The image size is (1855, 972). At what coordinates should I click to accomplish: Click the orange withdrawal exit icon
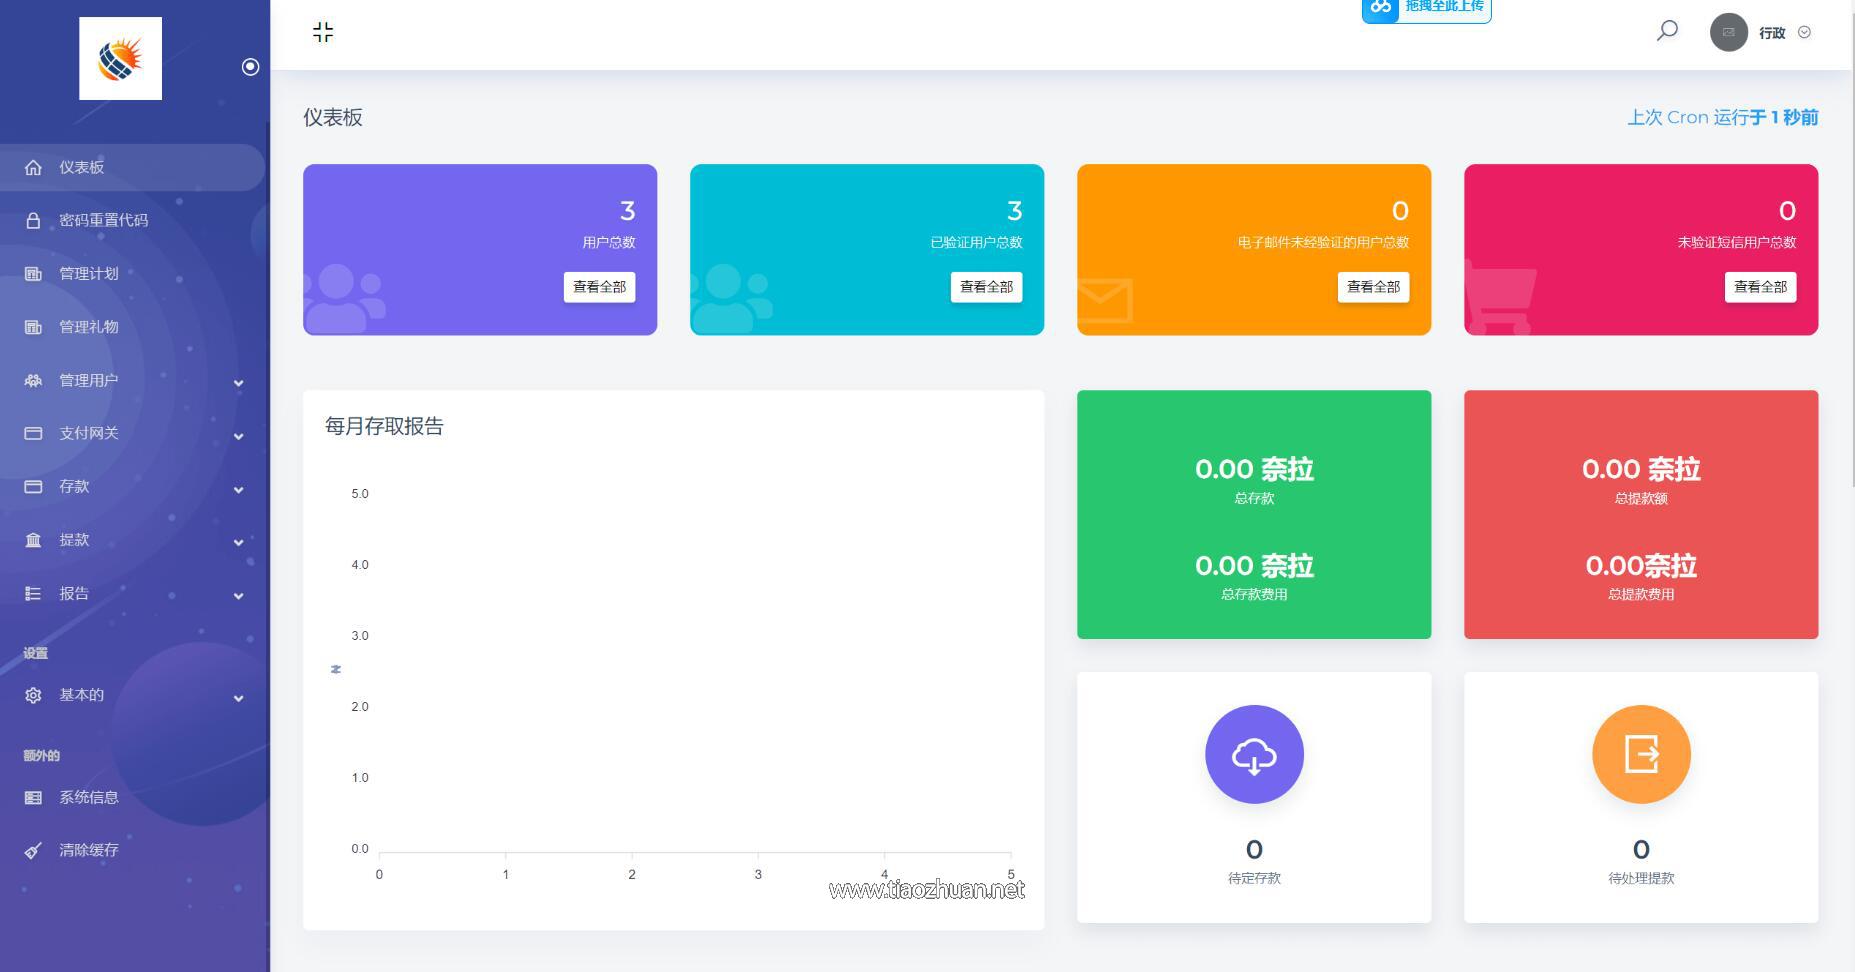(1641, 754)
